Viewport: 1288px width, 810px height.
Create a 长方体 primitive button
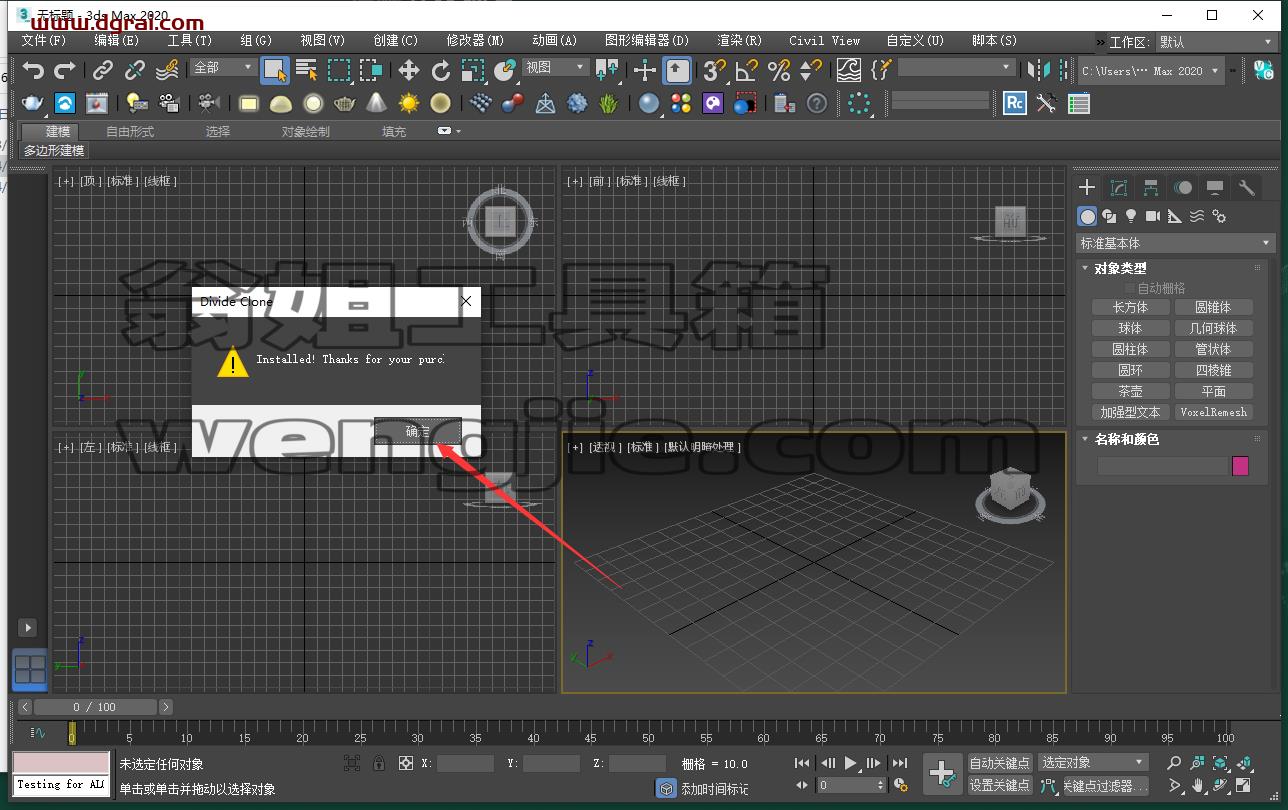[1130, 307]
